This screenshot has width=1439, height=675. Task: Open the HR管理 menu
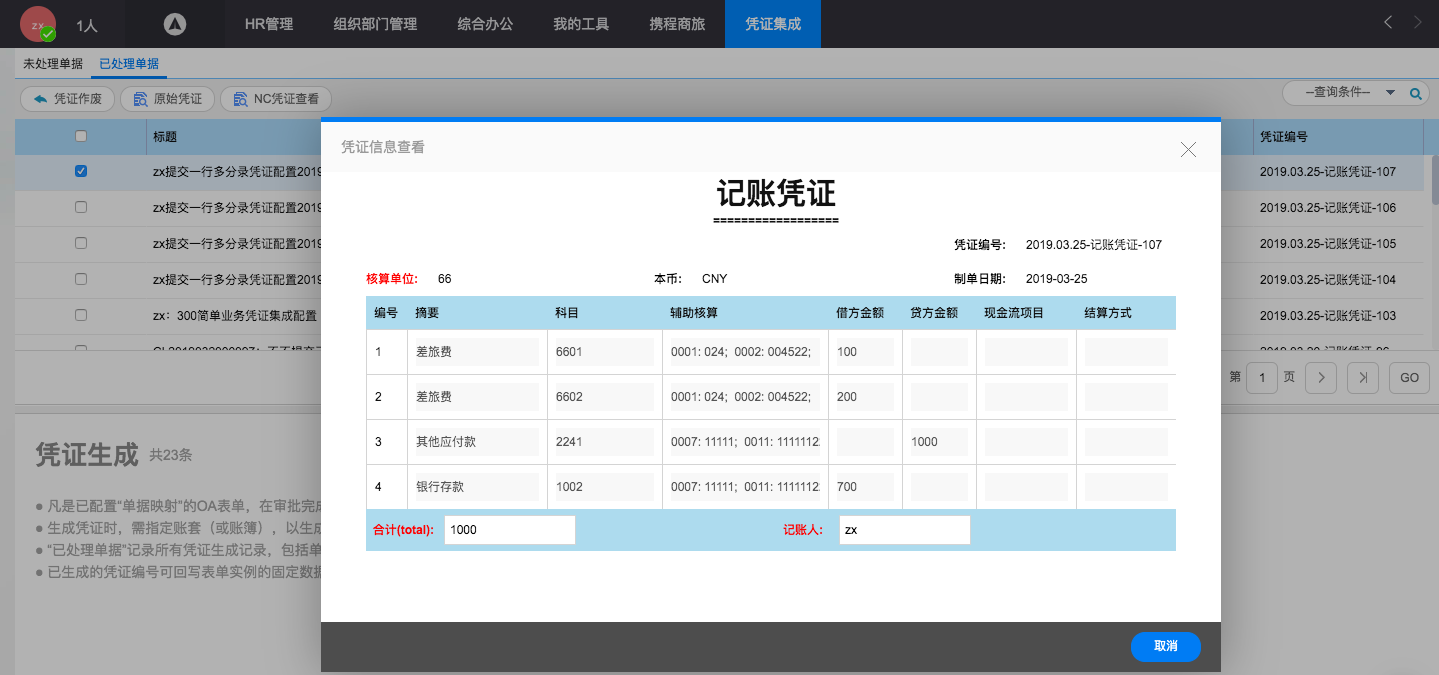[x=269, y=24]
